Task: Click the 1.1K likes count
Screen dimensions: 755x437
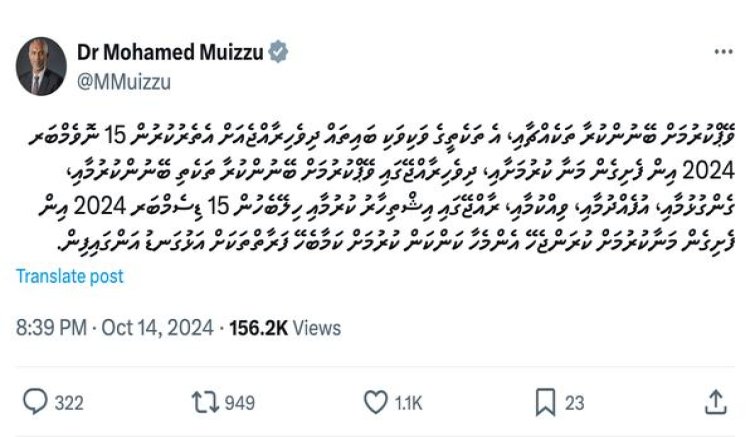Action: pos(409,403)
